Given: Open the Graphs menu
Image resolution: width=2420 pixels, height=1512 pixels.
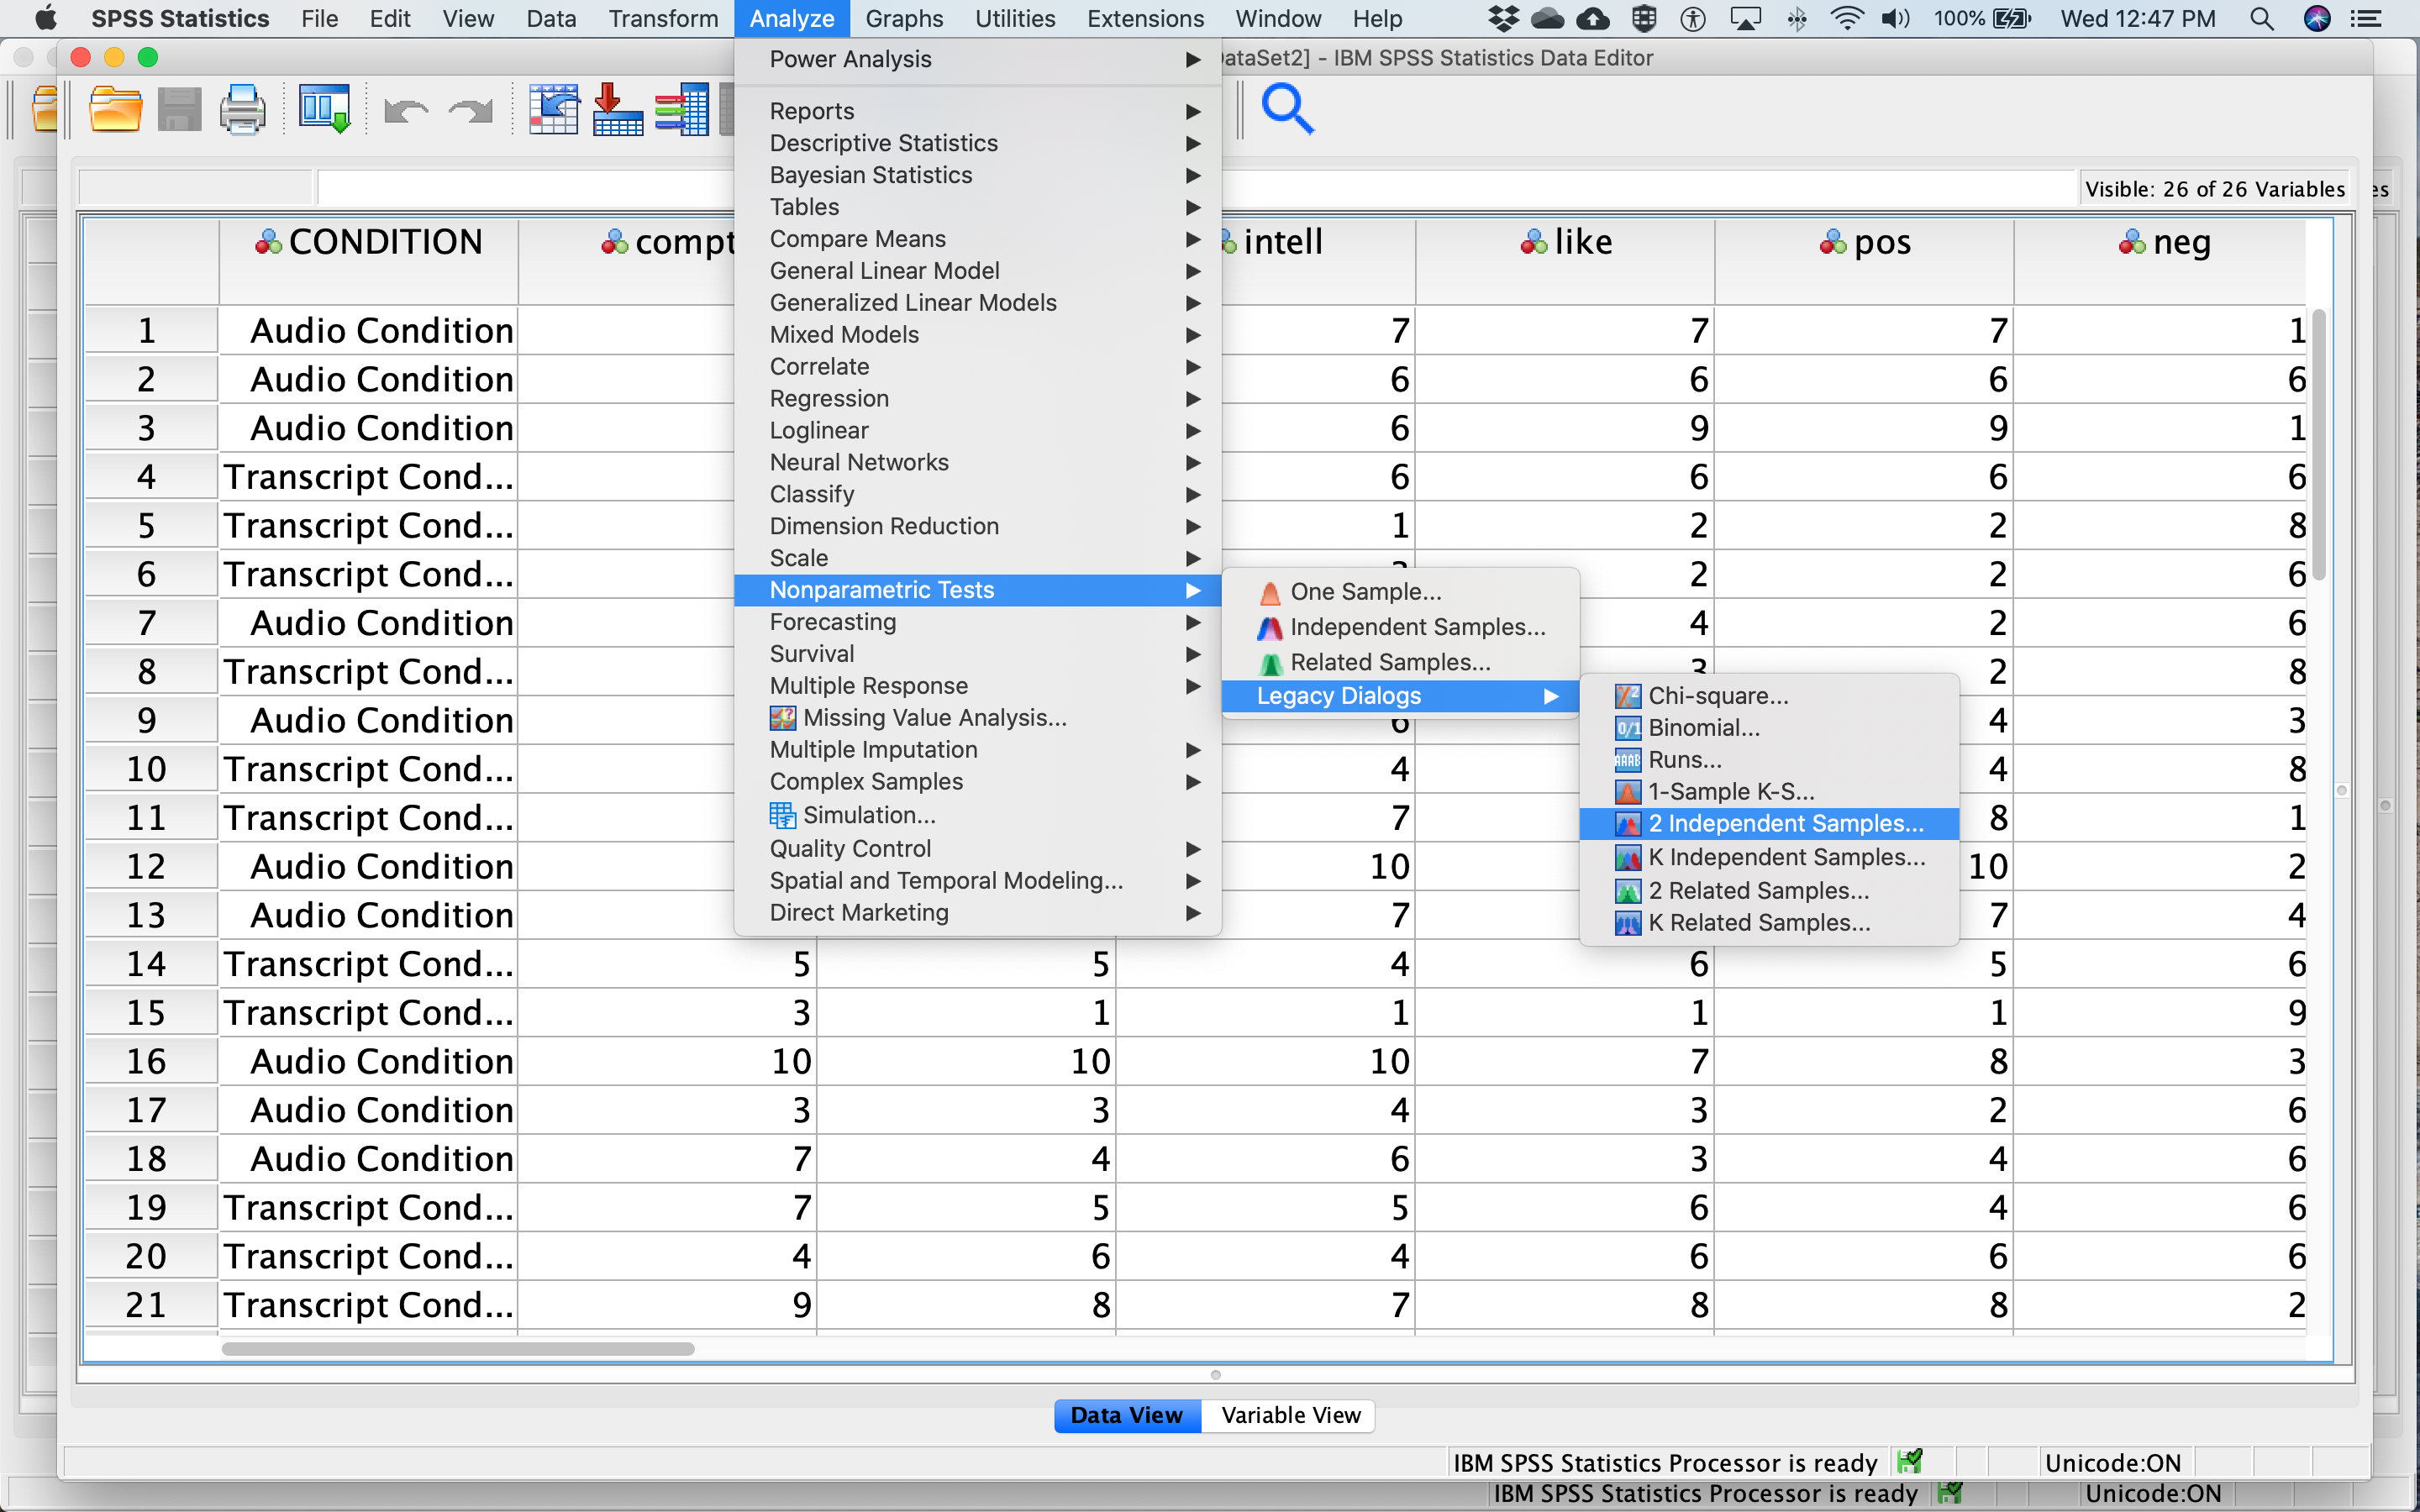Looking at the screenshot, I should [904, 18].
